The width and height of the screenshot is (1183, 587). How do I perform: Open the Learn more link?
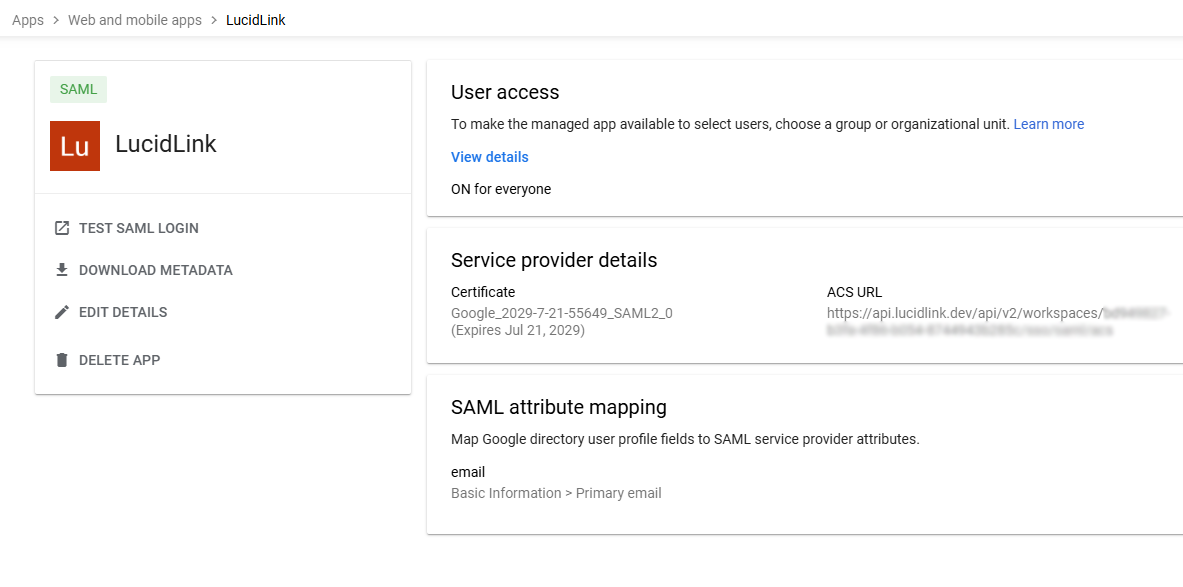click(1049, 124)
